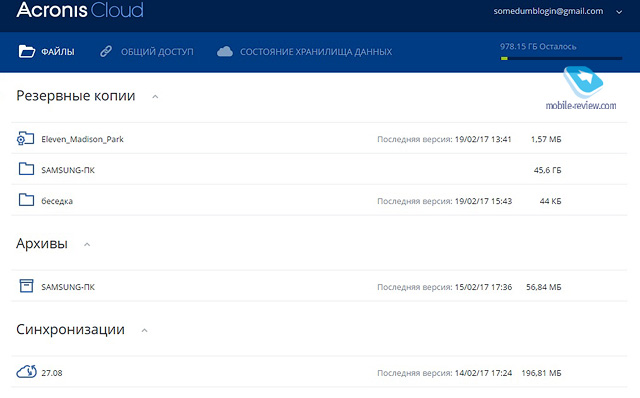The width and height of the screenshot is (640, 398).
Task: Click the SAMSUNG-ПК backup folder icon
Action: tap(26, 169)
